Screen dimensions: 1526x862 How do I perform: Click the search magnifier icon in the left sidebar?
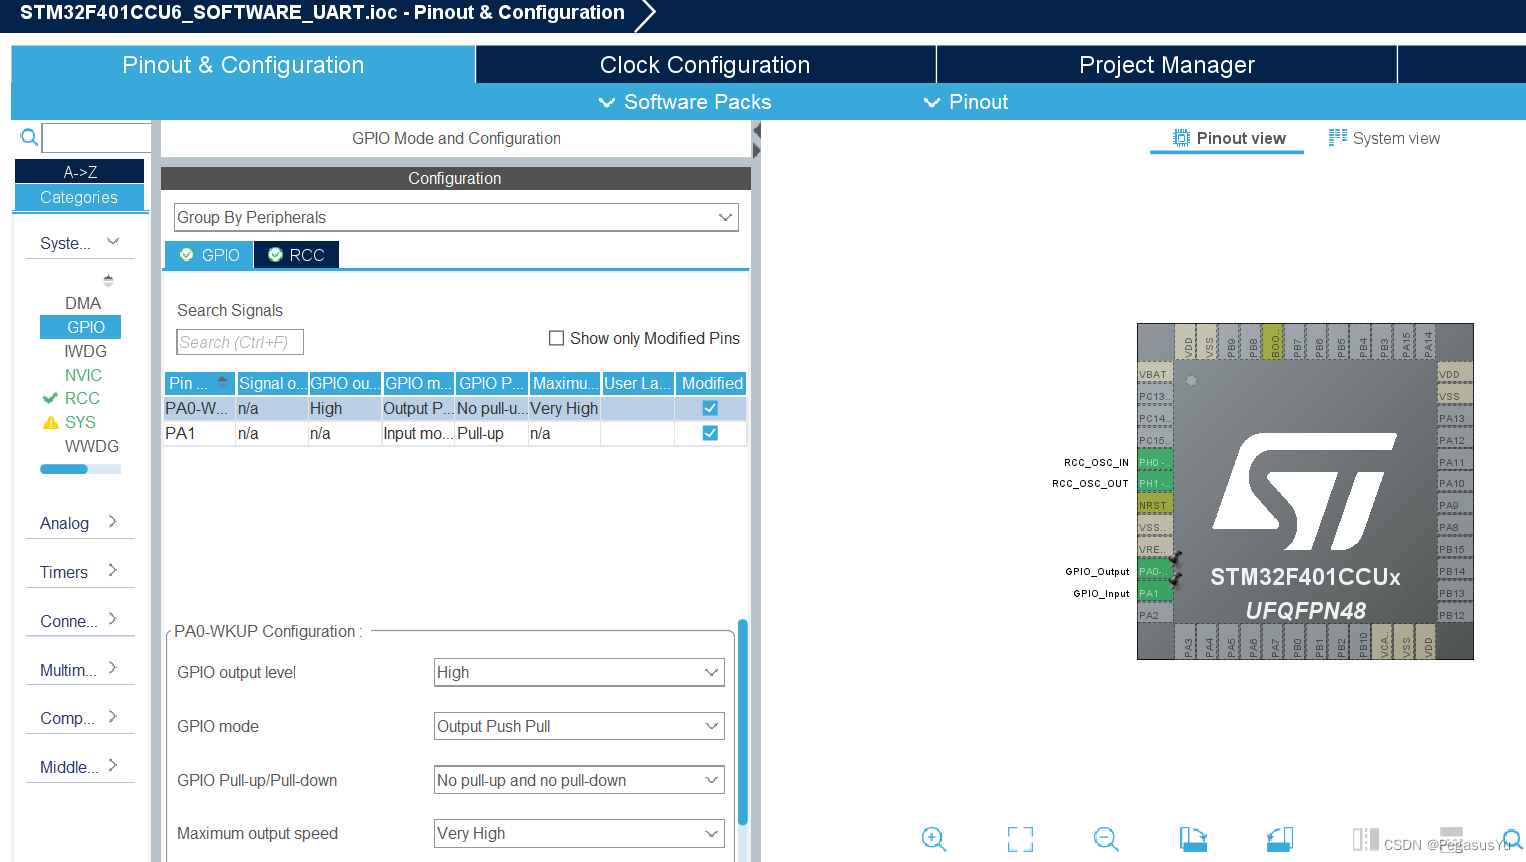click(29, 137)
